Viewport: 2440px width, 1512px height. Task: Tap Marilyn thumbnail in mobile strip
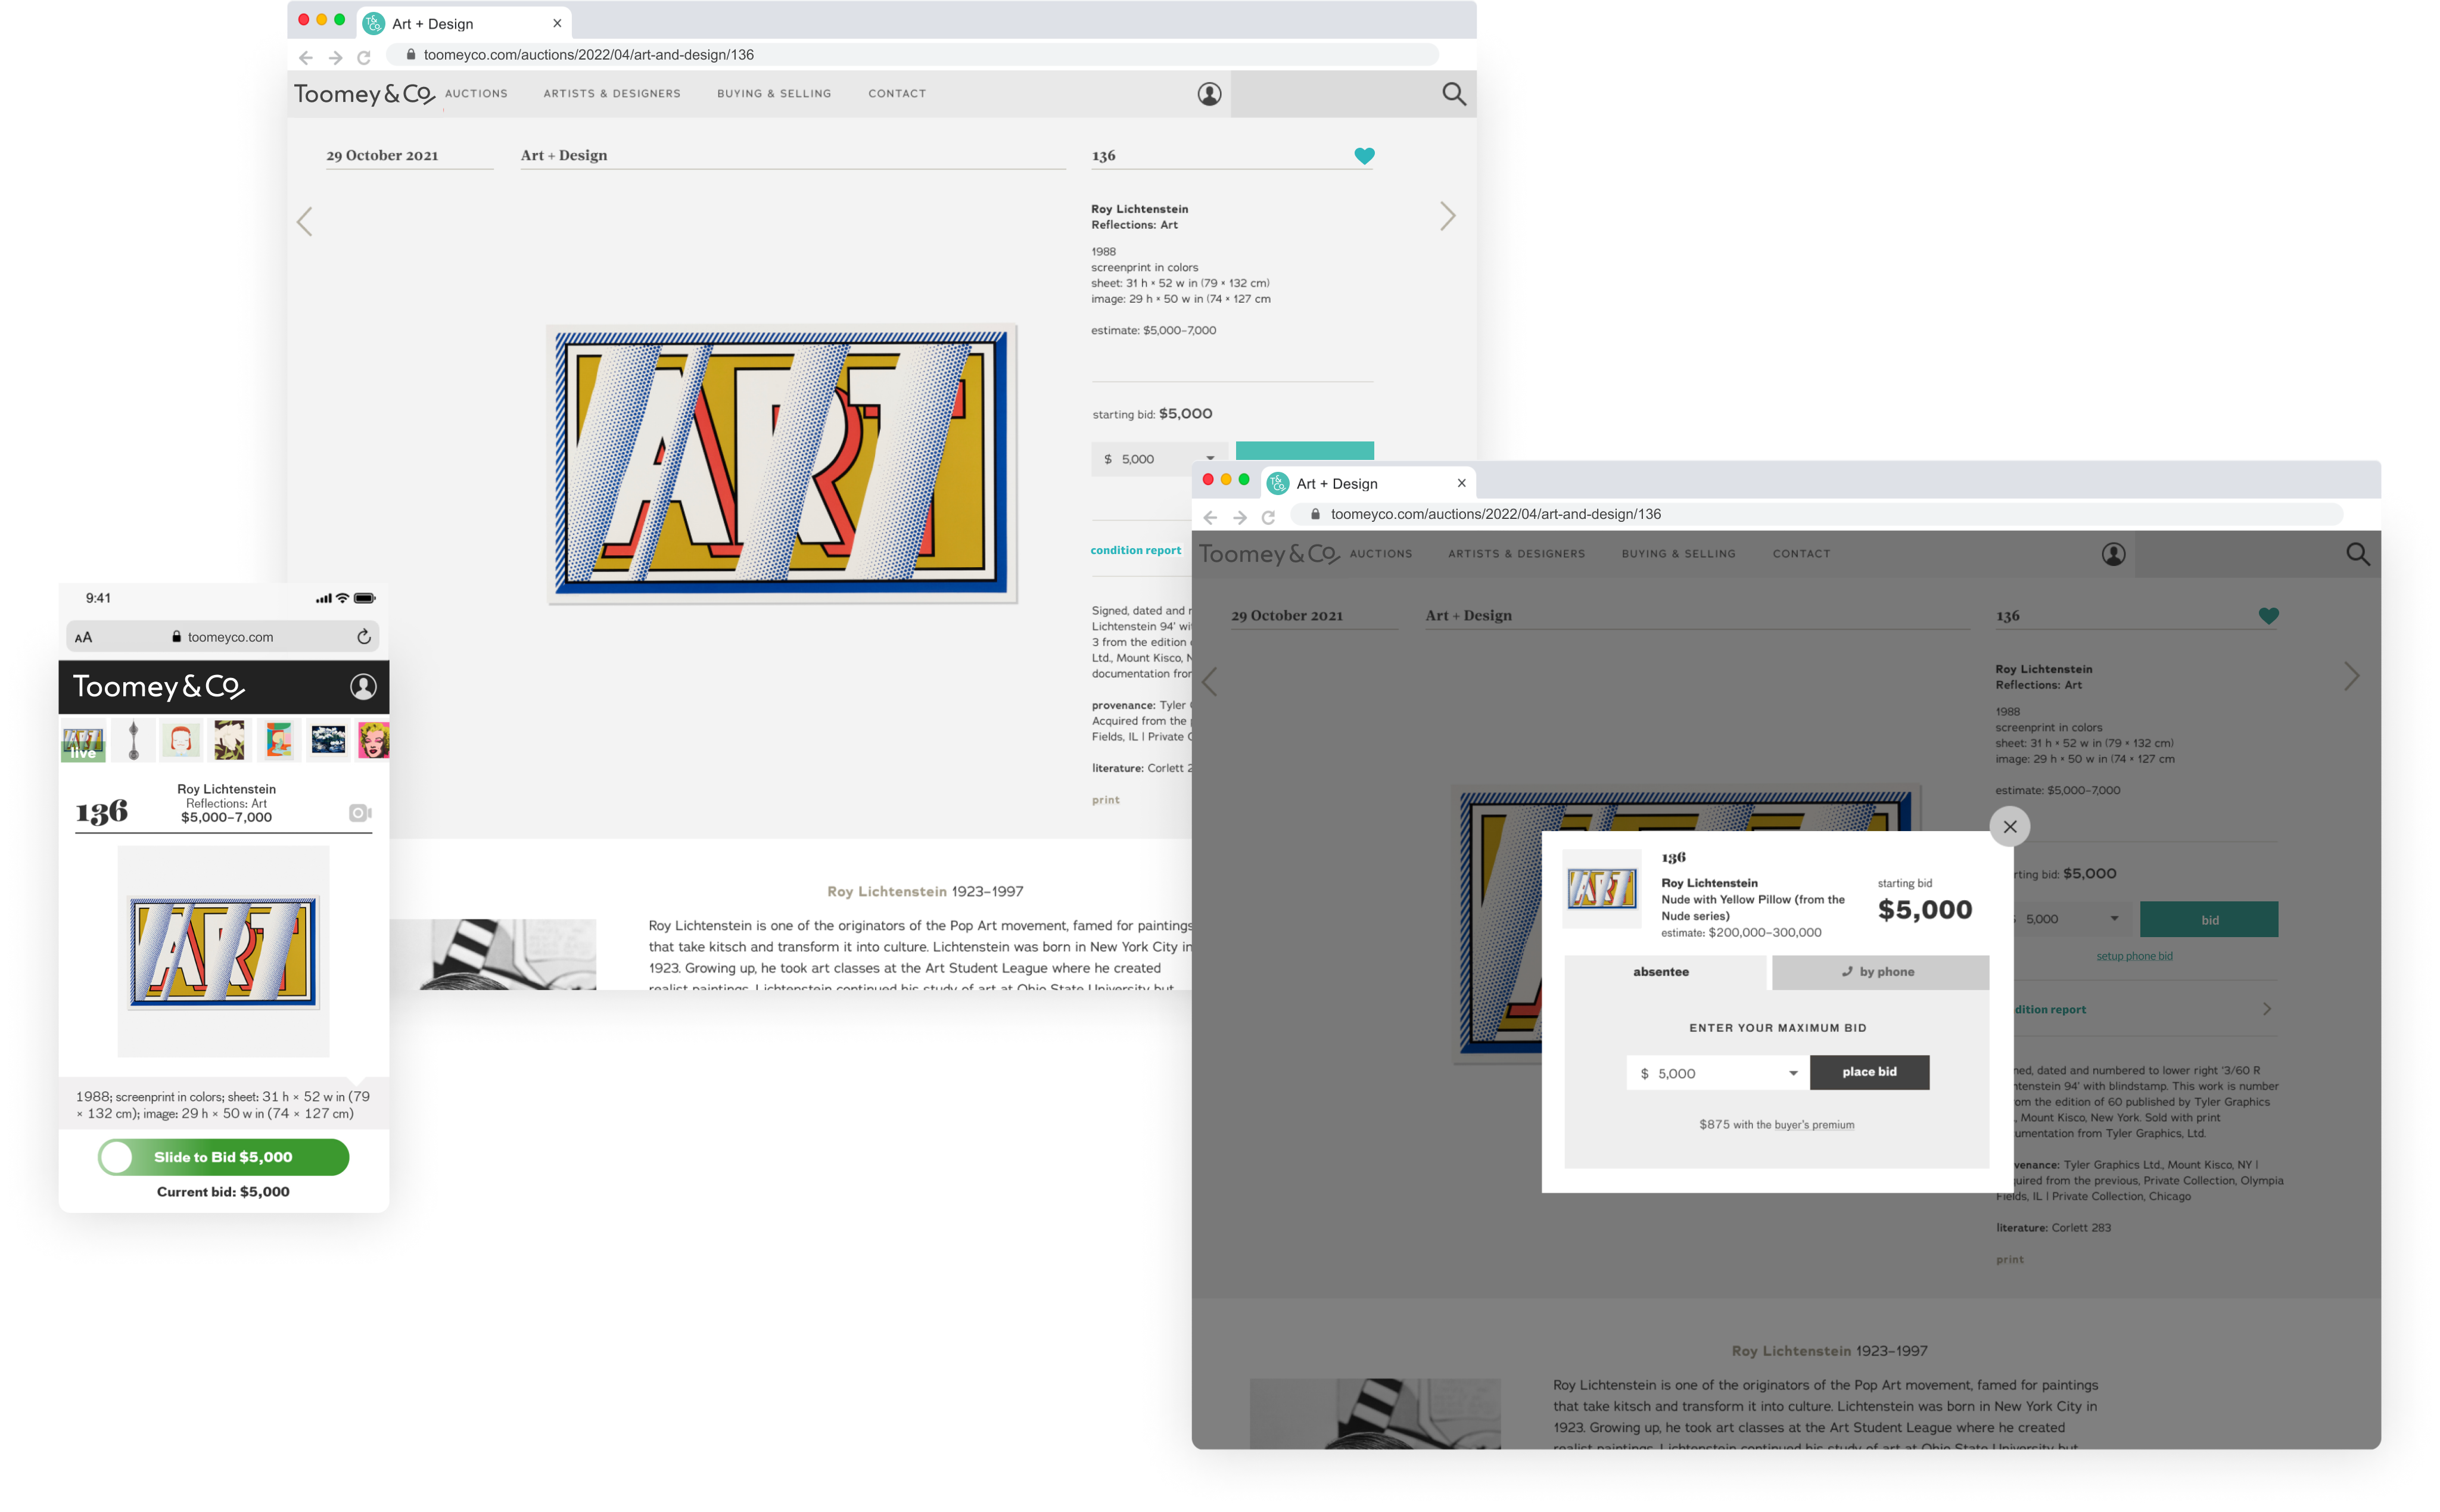(374, 741)
